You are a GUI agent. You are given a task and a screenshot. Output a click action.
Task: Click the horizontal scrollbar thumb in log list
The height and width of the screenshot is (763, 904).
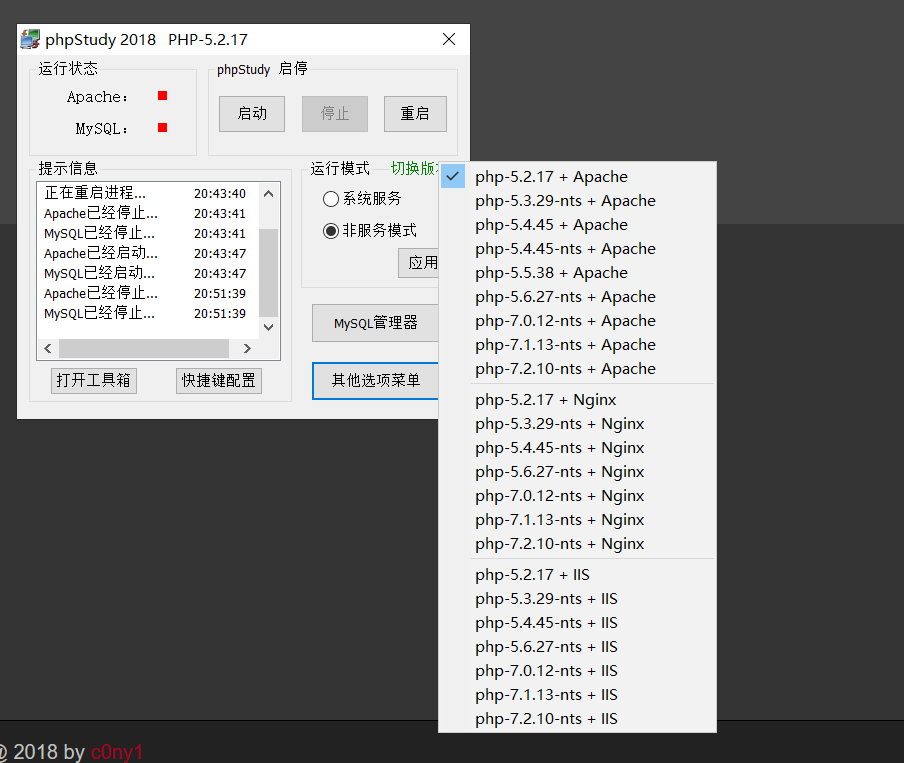coord(144,348)
